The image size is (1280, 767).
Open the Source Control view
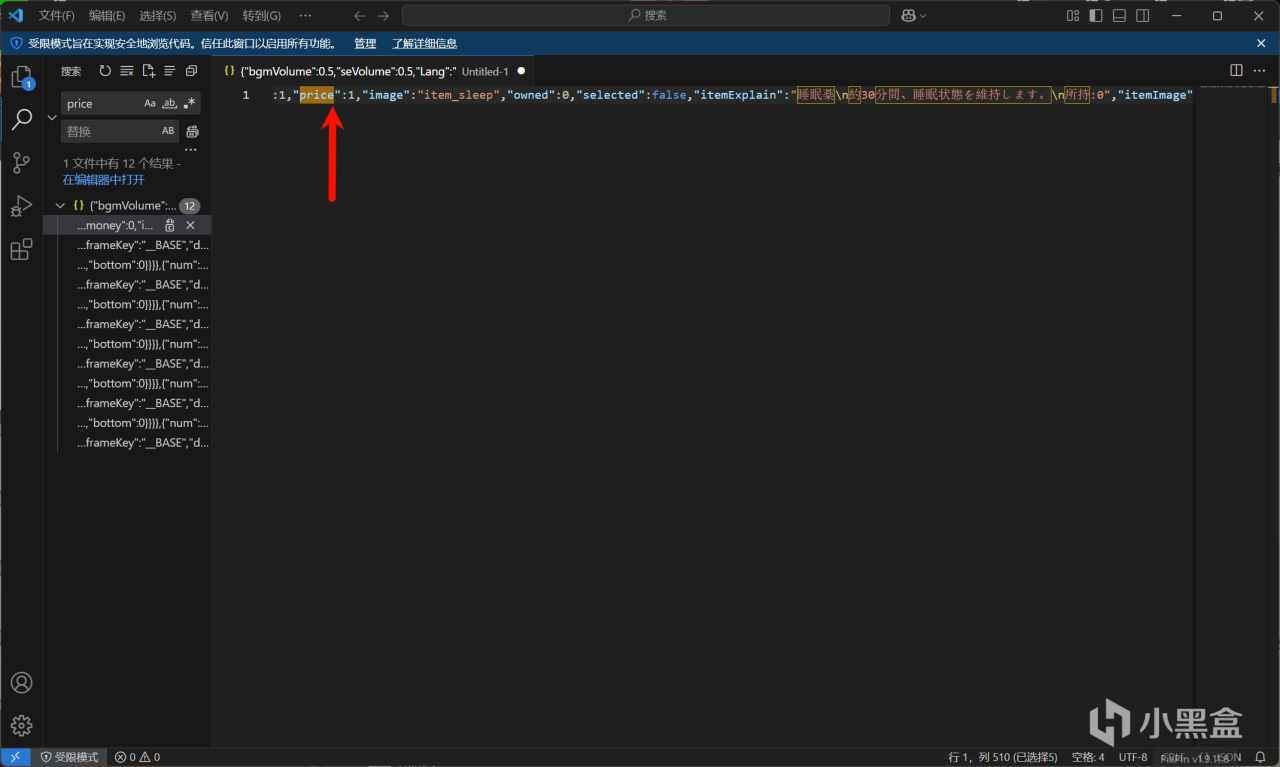point(21,163)
